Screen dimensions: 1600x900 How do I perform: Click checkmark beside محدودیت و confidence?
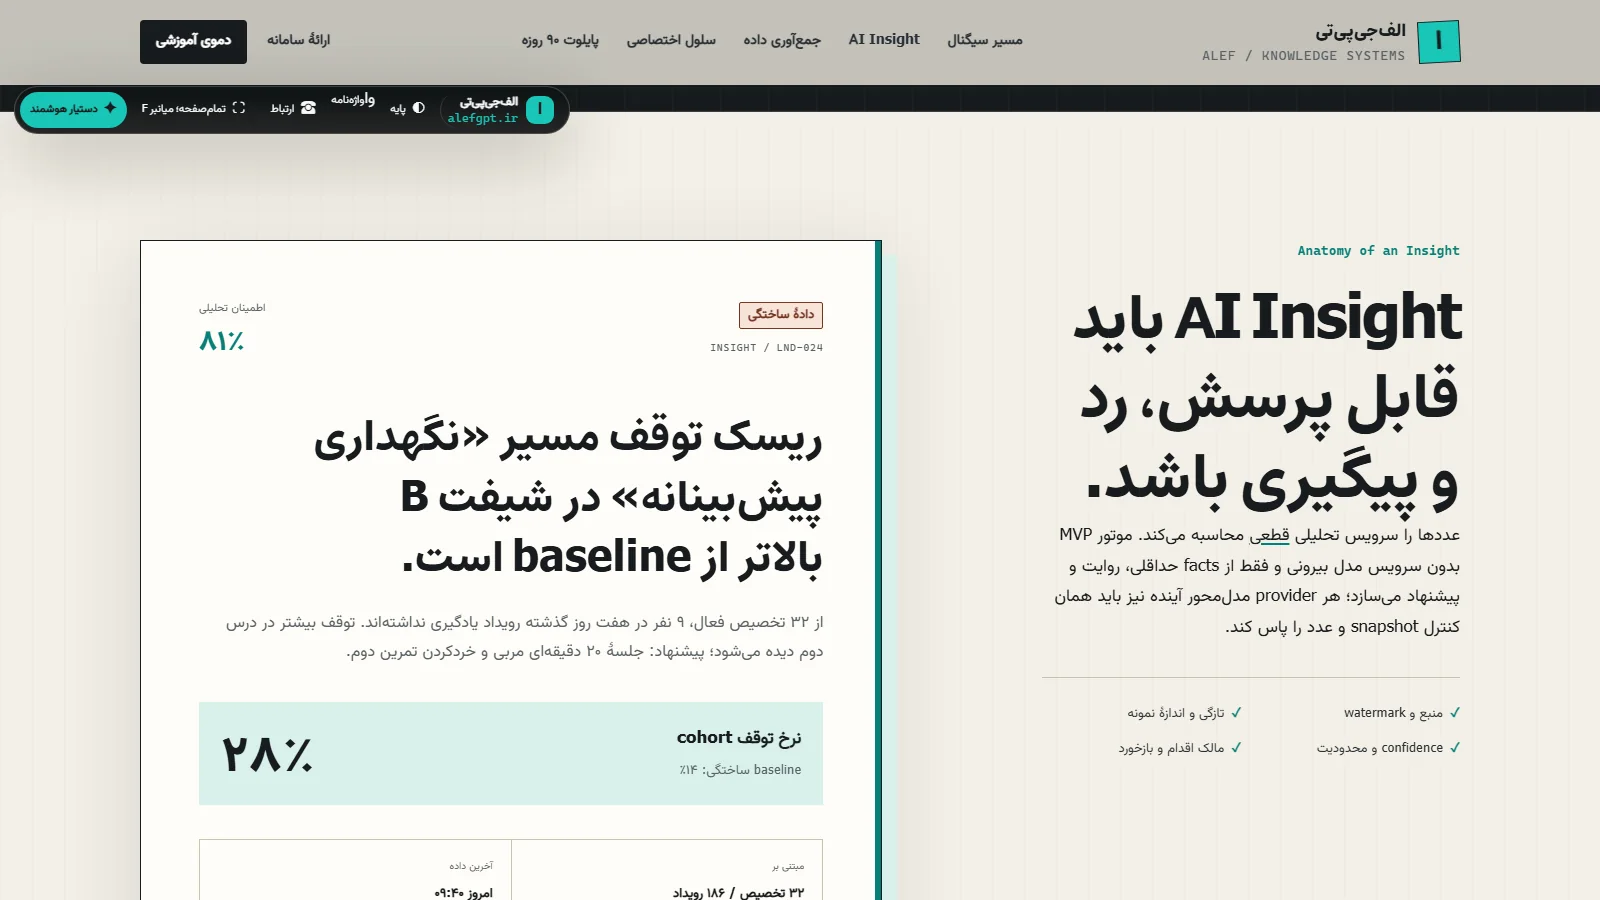[x=1455, y=748]
